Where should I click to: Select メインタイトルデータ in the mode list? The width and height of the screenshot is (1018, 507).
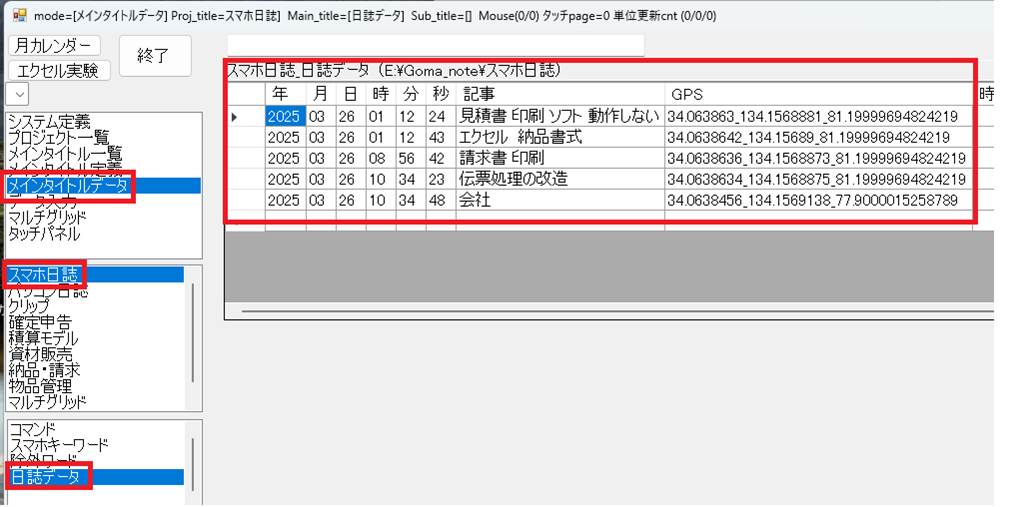(68, 186)
